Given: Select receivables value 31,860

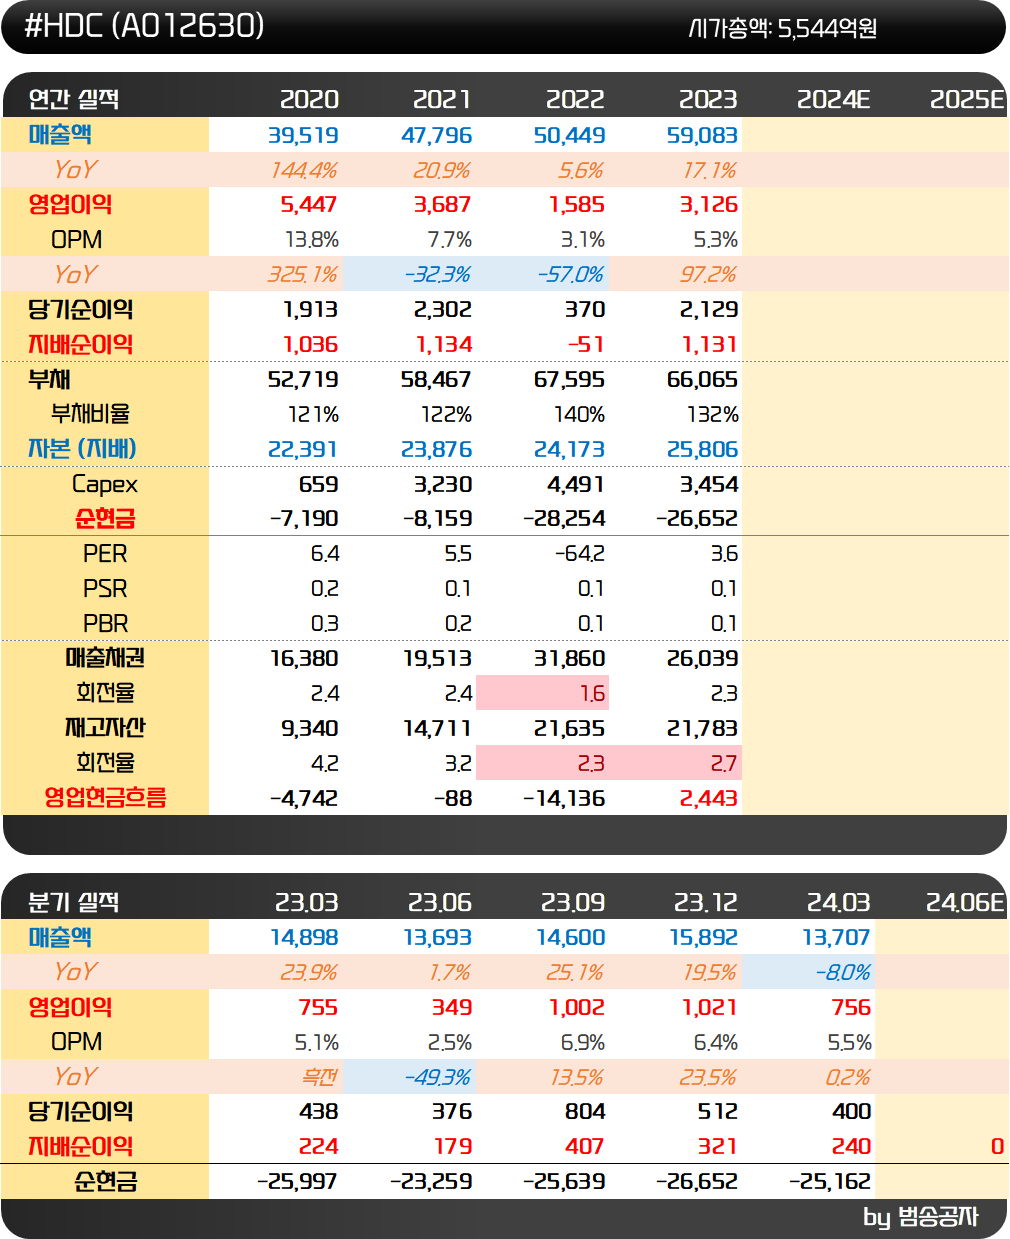Looking at the screenshot, I should [x=569, y=659].
